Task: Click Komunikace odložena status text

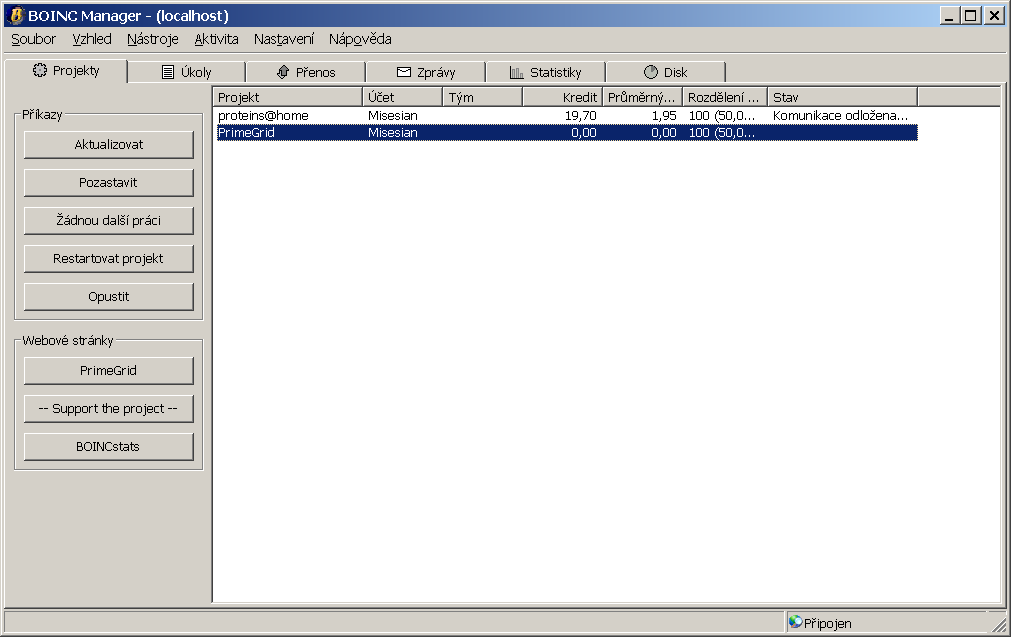Action: click(x=840, y=115)
